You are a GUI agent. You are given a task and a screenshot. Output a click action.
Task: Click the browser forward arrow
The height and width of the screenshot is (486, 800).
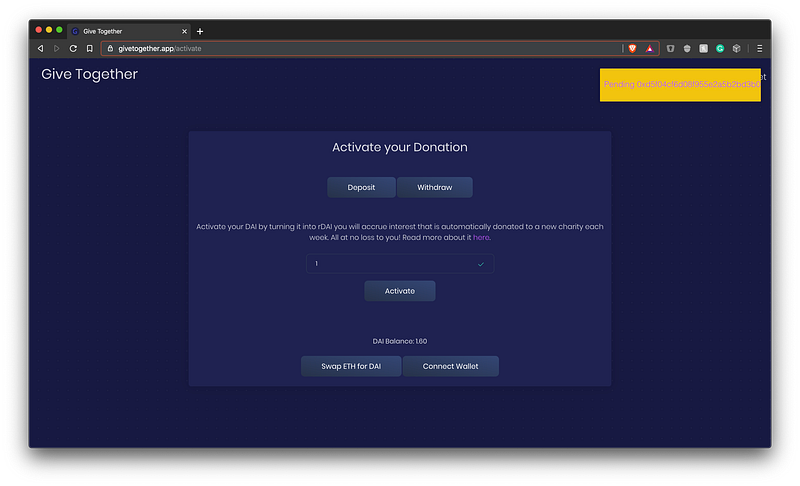coord(57,48)
